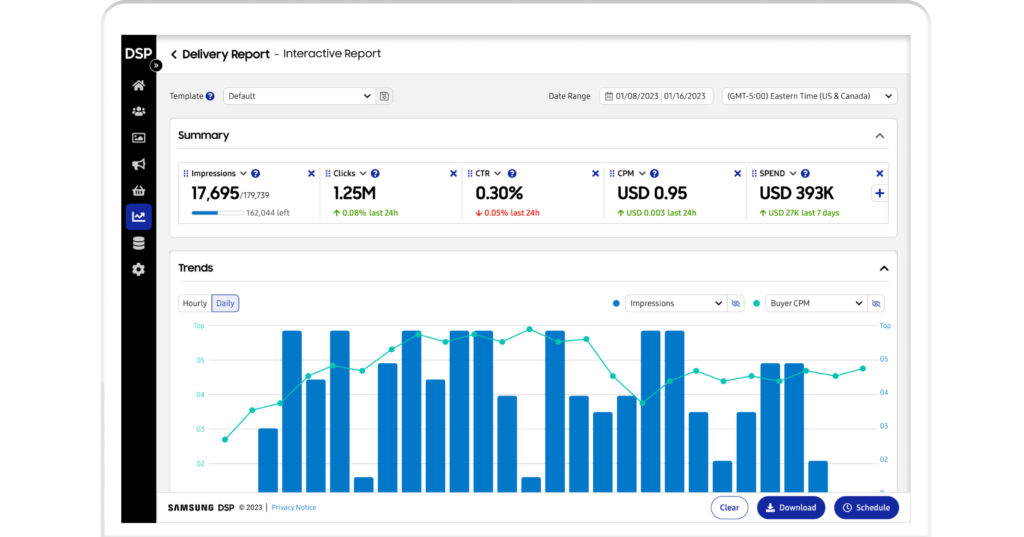Switch the trend view to Hourly
This screenshot has width=1024, height=537.
pyautogui.click(x=195, y=303)
